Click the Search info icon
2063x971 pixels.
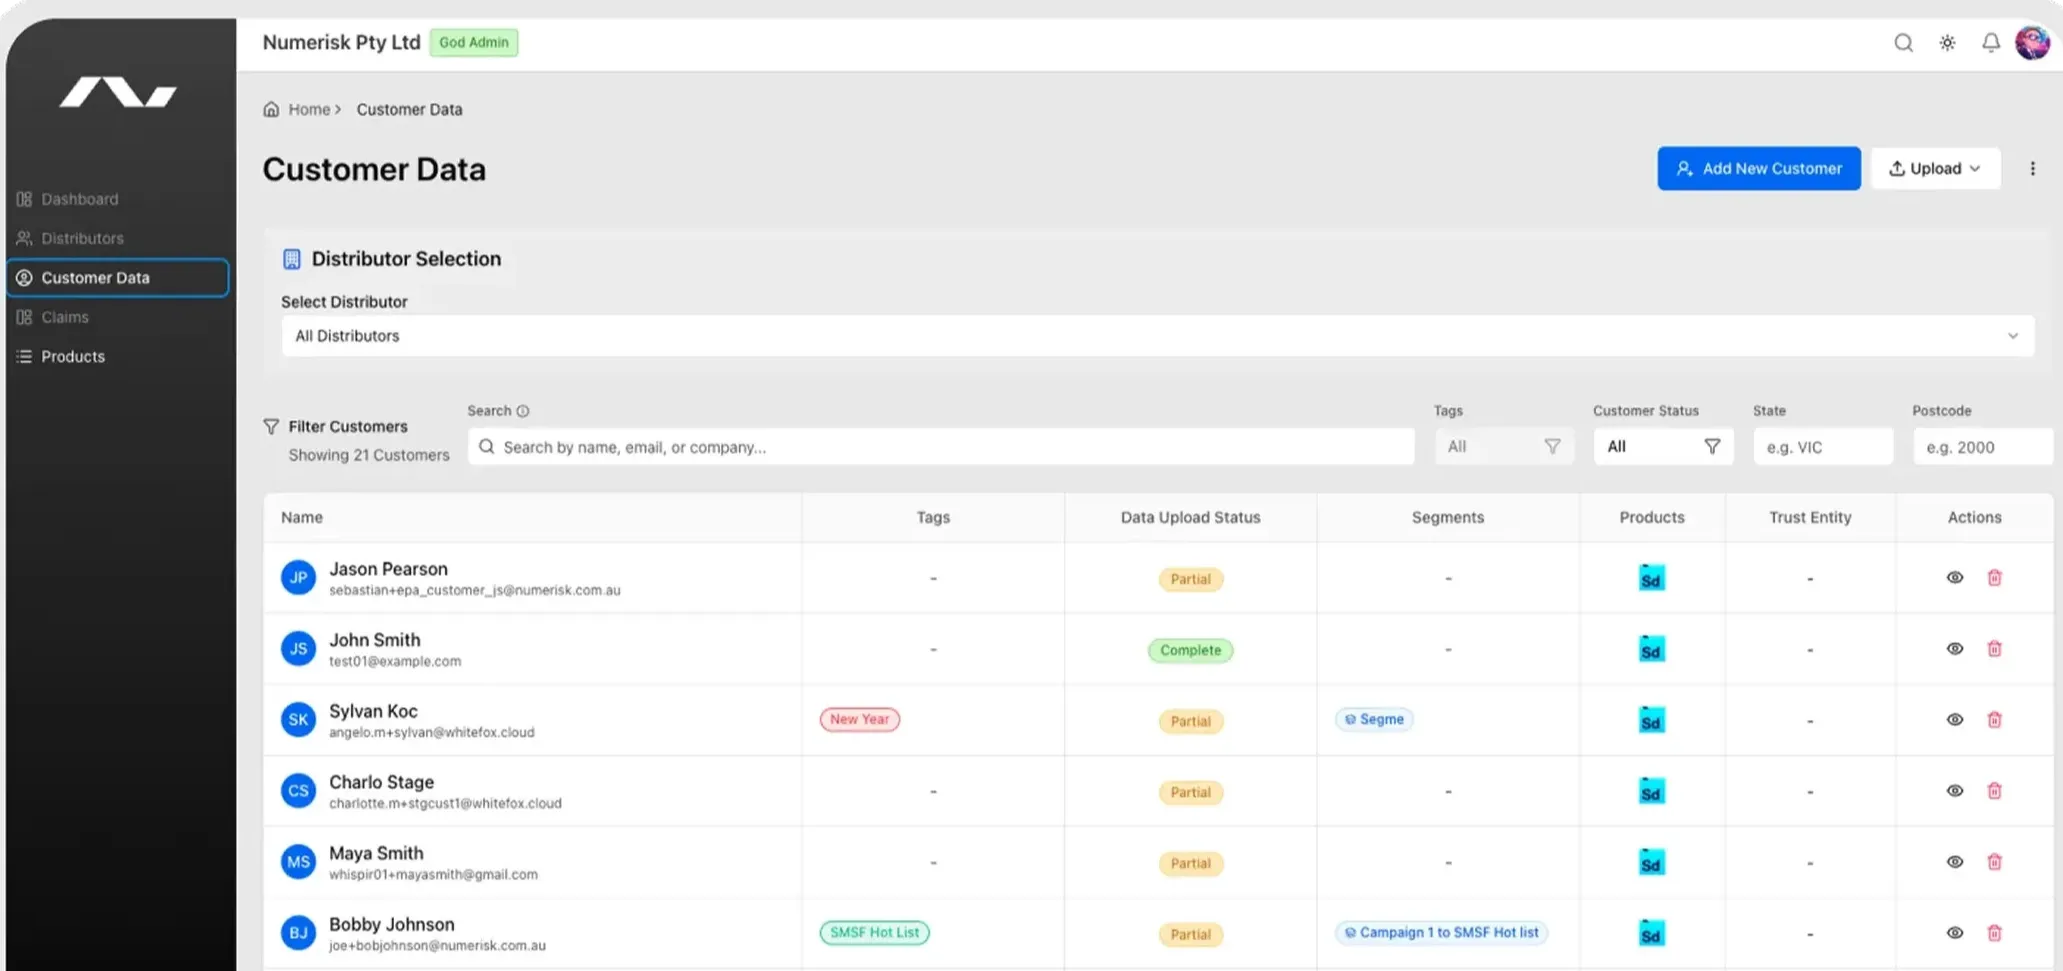[523, 411]
